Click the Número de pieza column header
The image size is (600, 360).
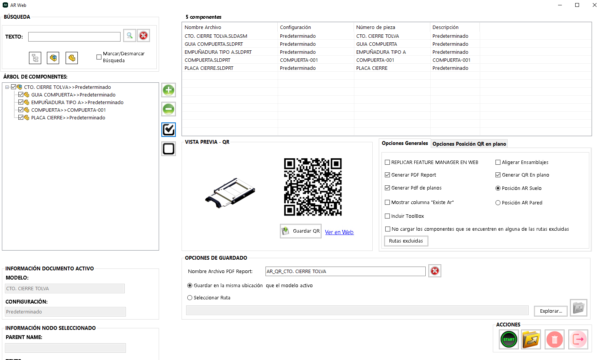point(392,27)
